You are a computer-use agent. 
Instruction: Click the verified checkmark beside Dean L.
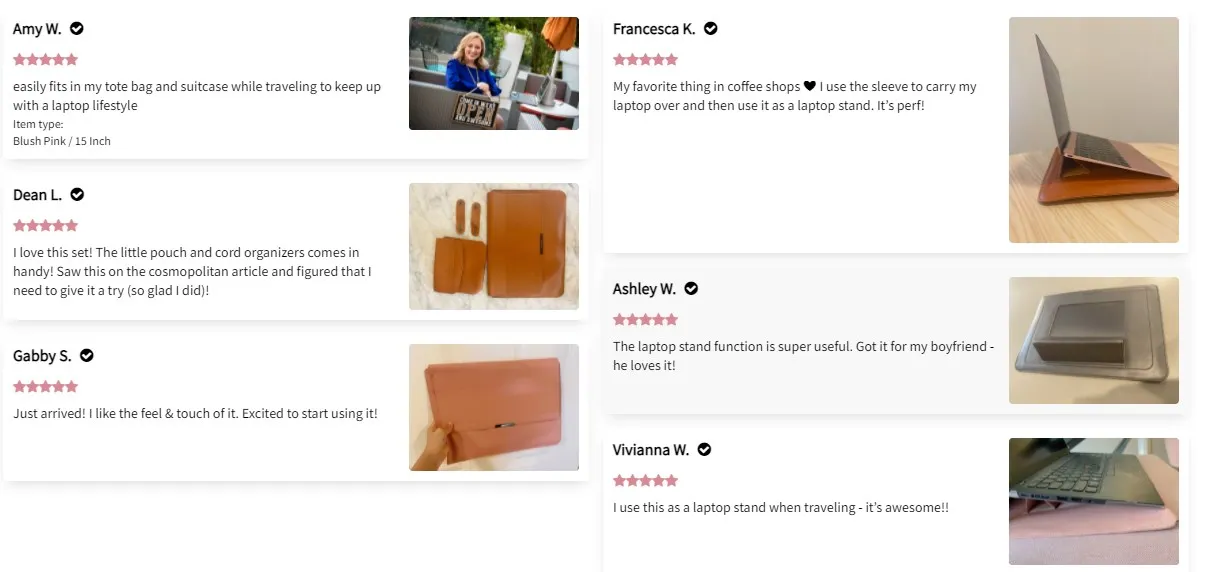pos(77,195)
